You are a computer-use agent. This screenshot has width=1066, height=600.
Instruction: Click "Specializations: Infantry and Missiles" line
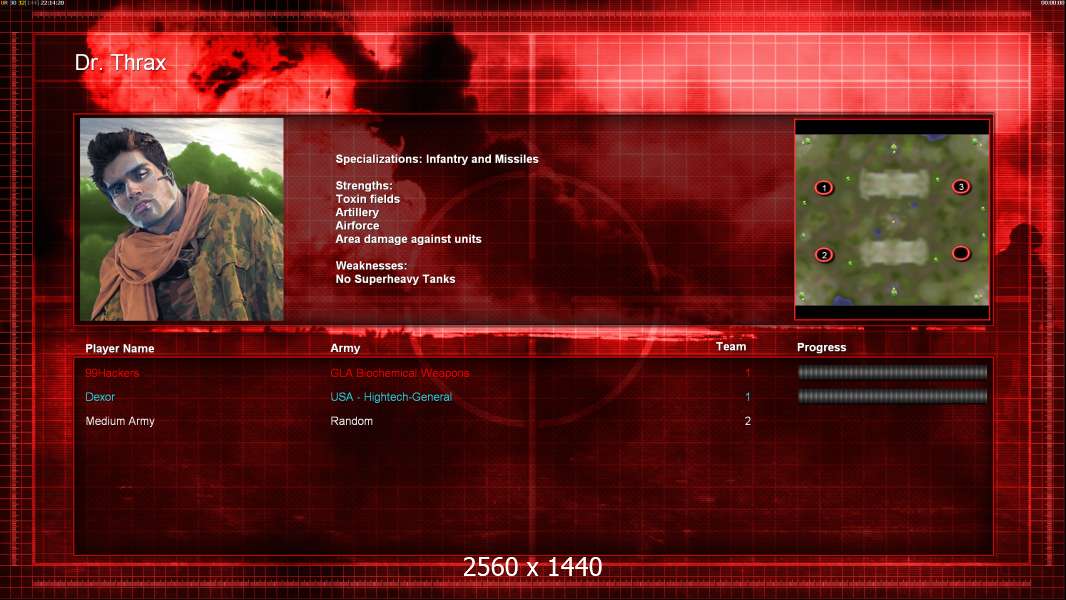[x=436, y=159]
